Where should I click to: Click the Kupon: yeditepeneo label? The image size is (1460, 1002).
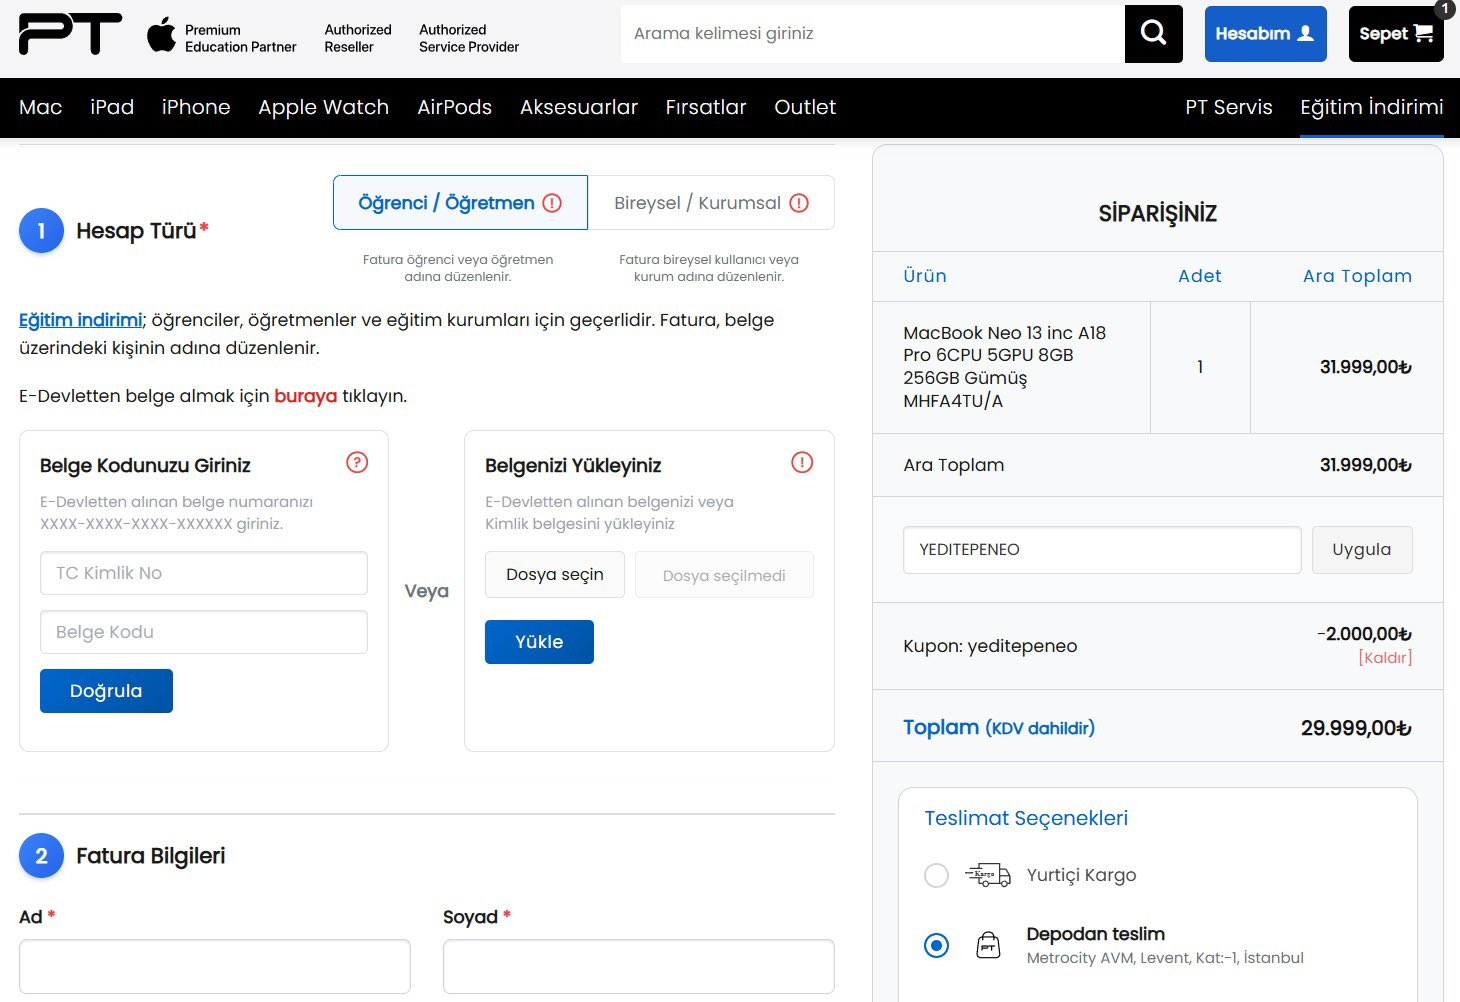click(990, 646)
